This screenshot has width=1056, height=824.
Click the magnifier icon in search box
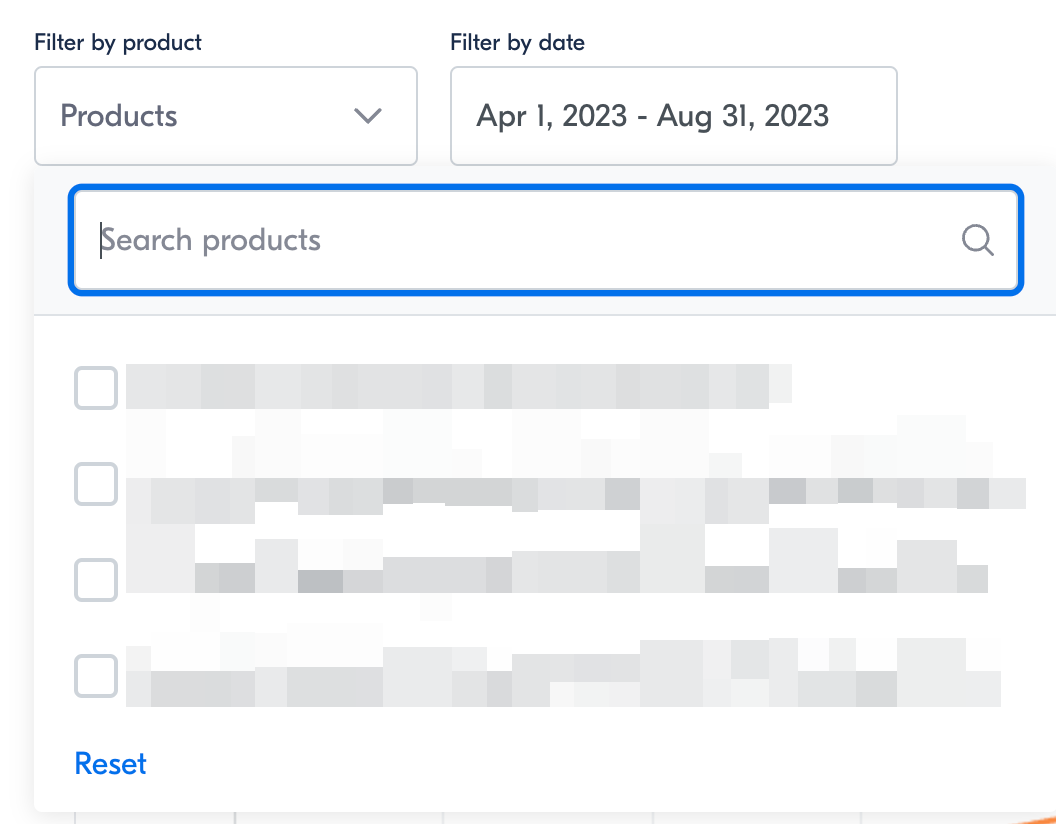[977, 240]
